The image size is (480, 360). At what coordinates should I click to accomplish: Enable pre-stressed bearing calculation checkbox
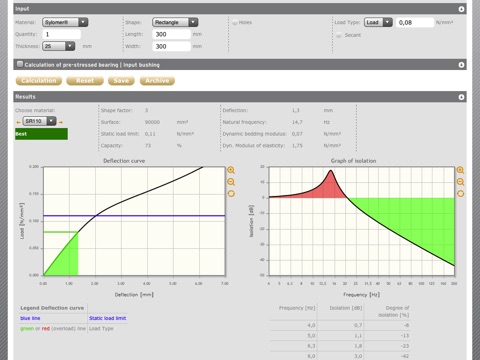click(x=20, y=64)
